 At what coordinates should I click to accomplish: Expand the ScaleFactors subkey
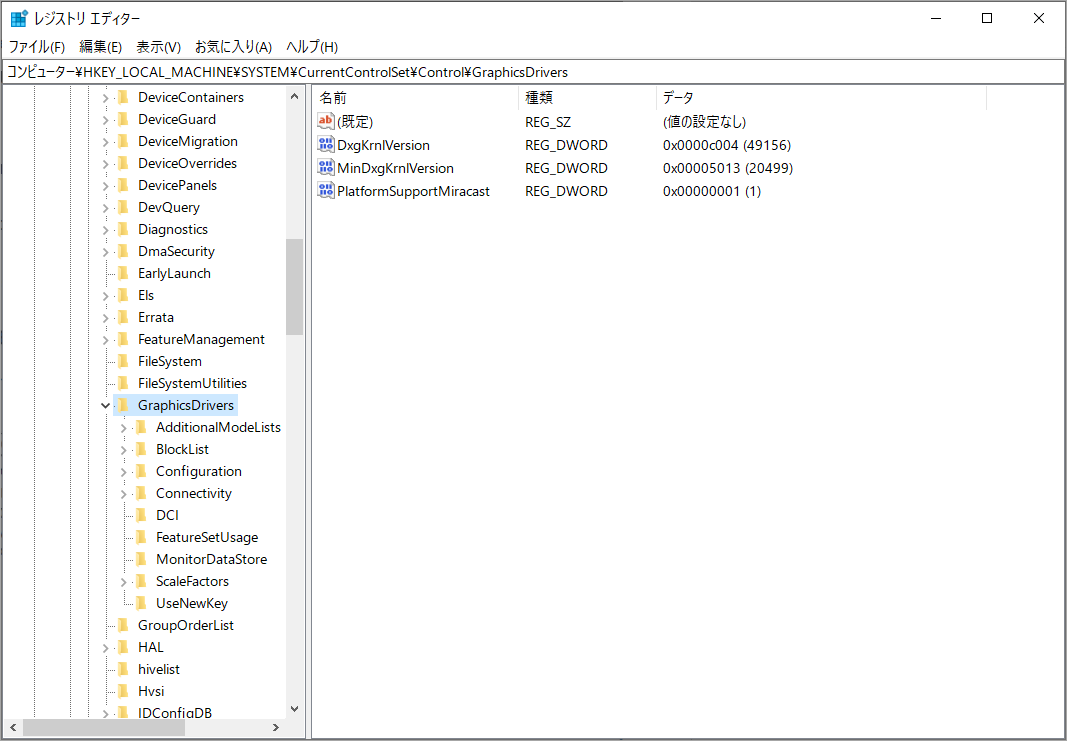click(x=123, y=581)
